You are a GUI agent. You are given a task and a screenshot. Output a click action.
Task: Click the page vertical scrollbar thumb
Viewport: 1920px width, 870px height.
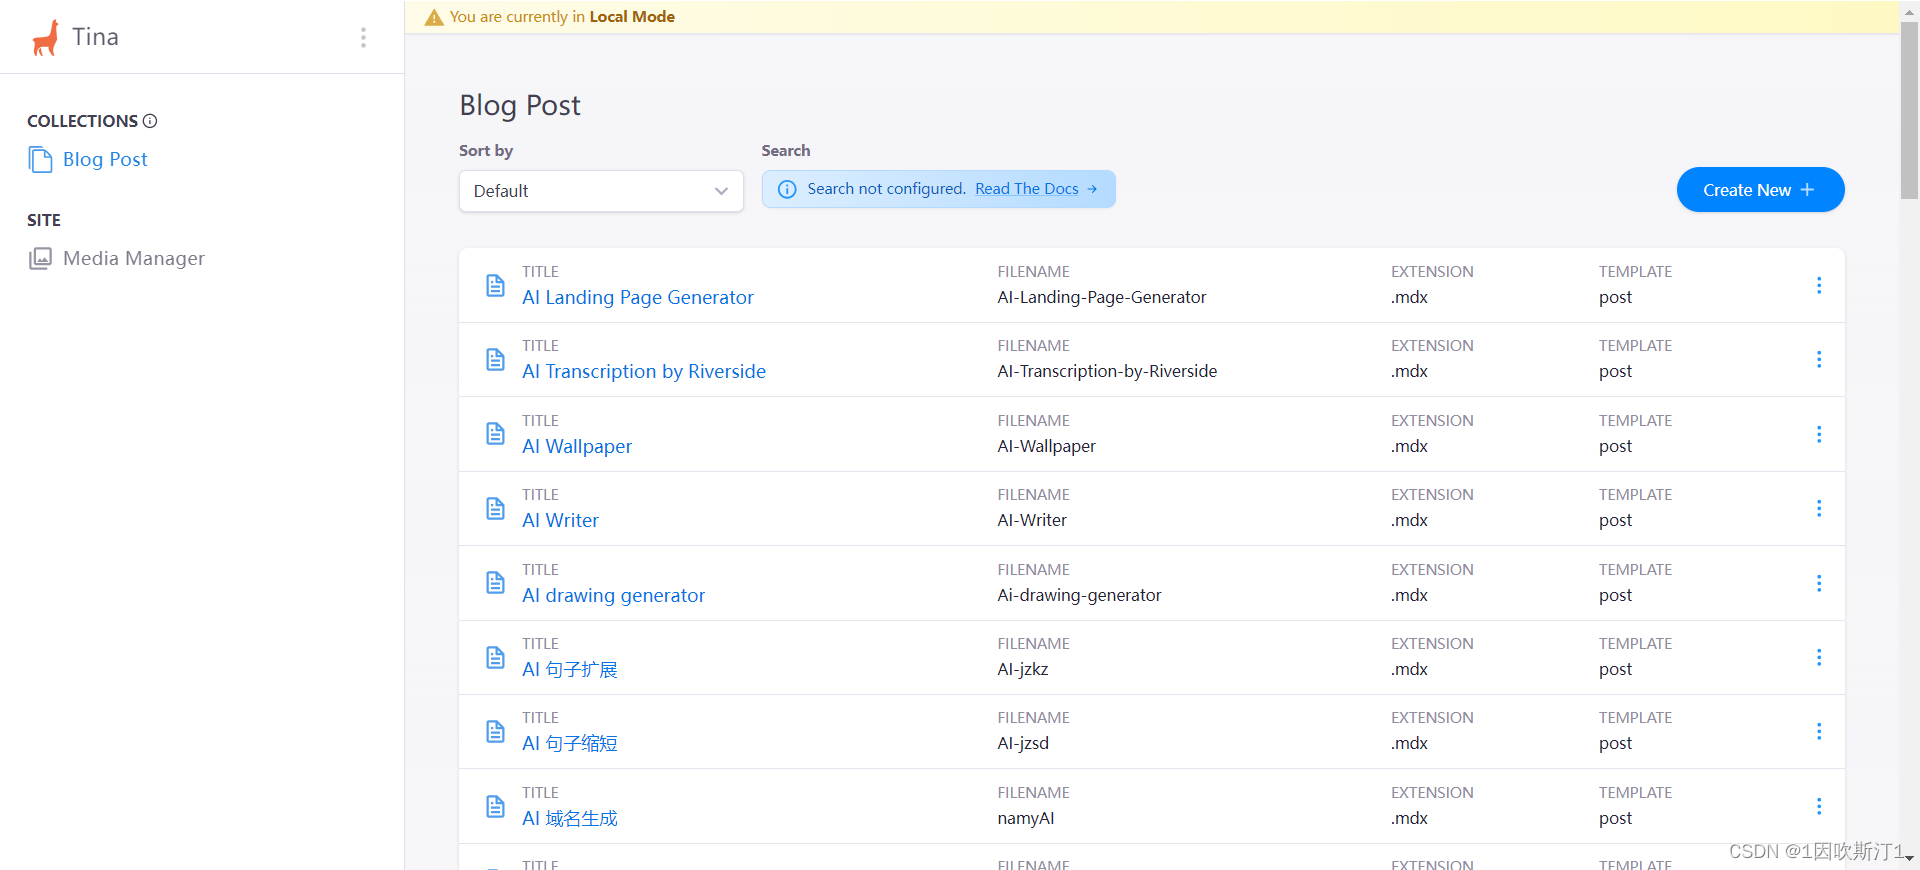tap(1909, 110)
